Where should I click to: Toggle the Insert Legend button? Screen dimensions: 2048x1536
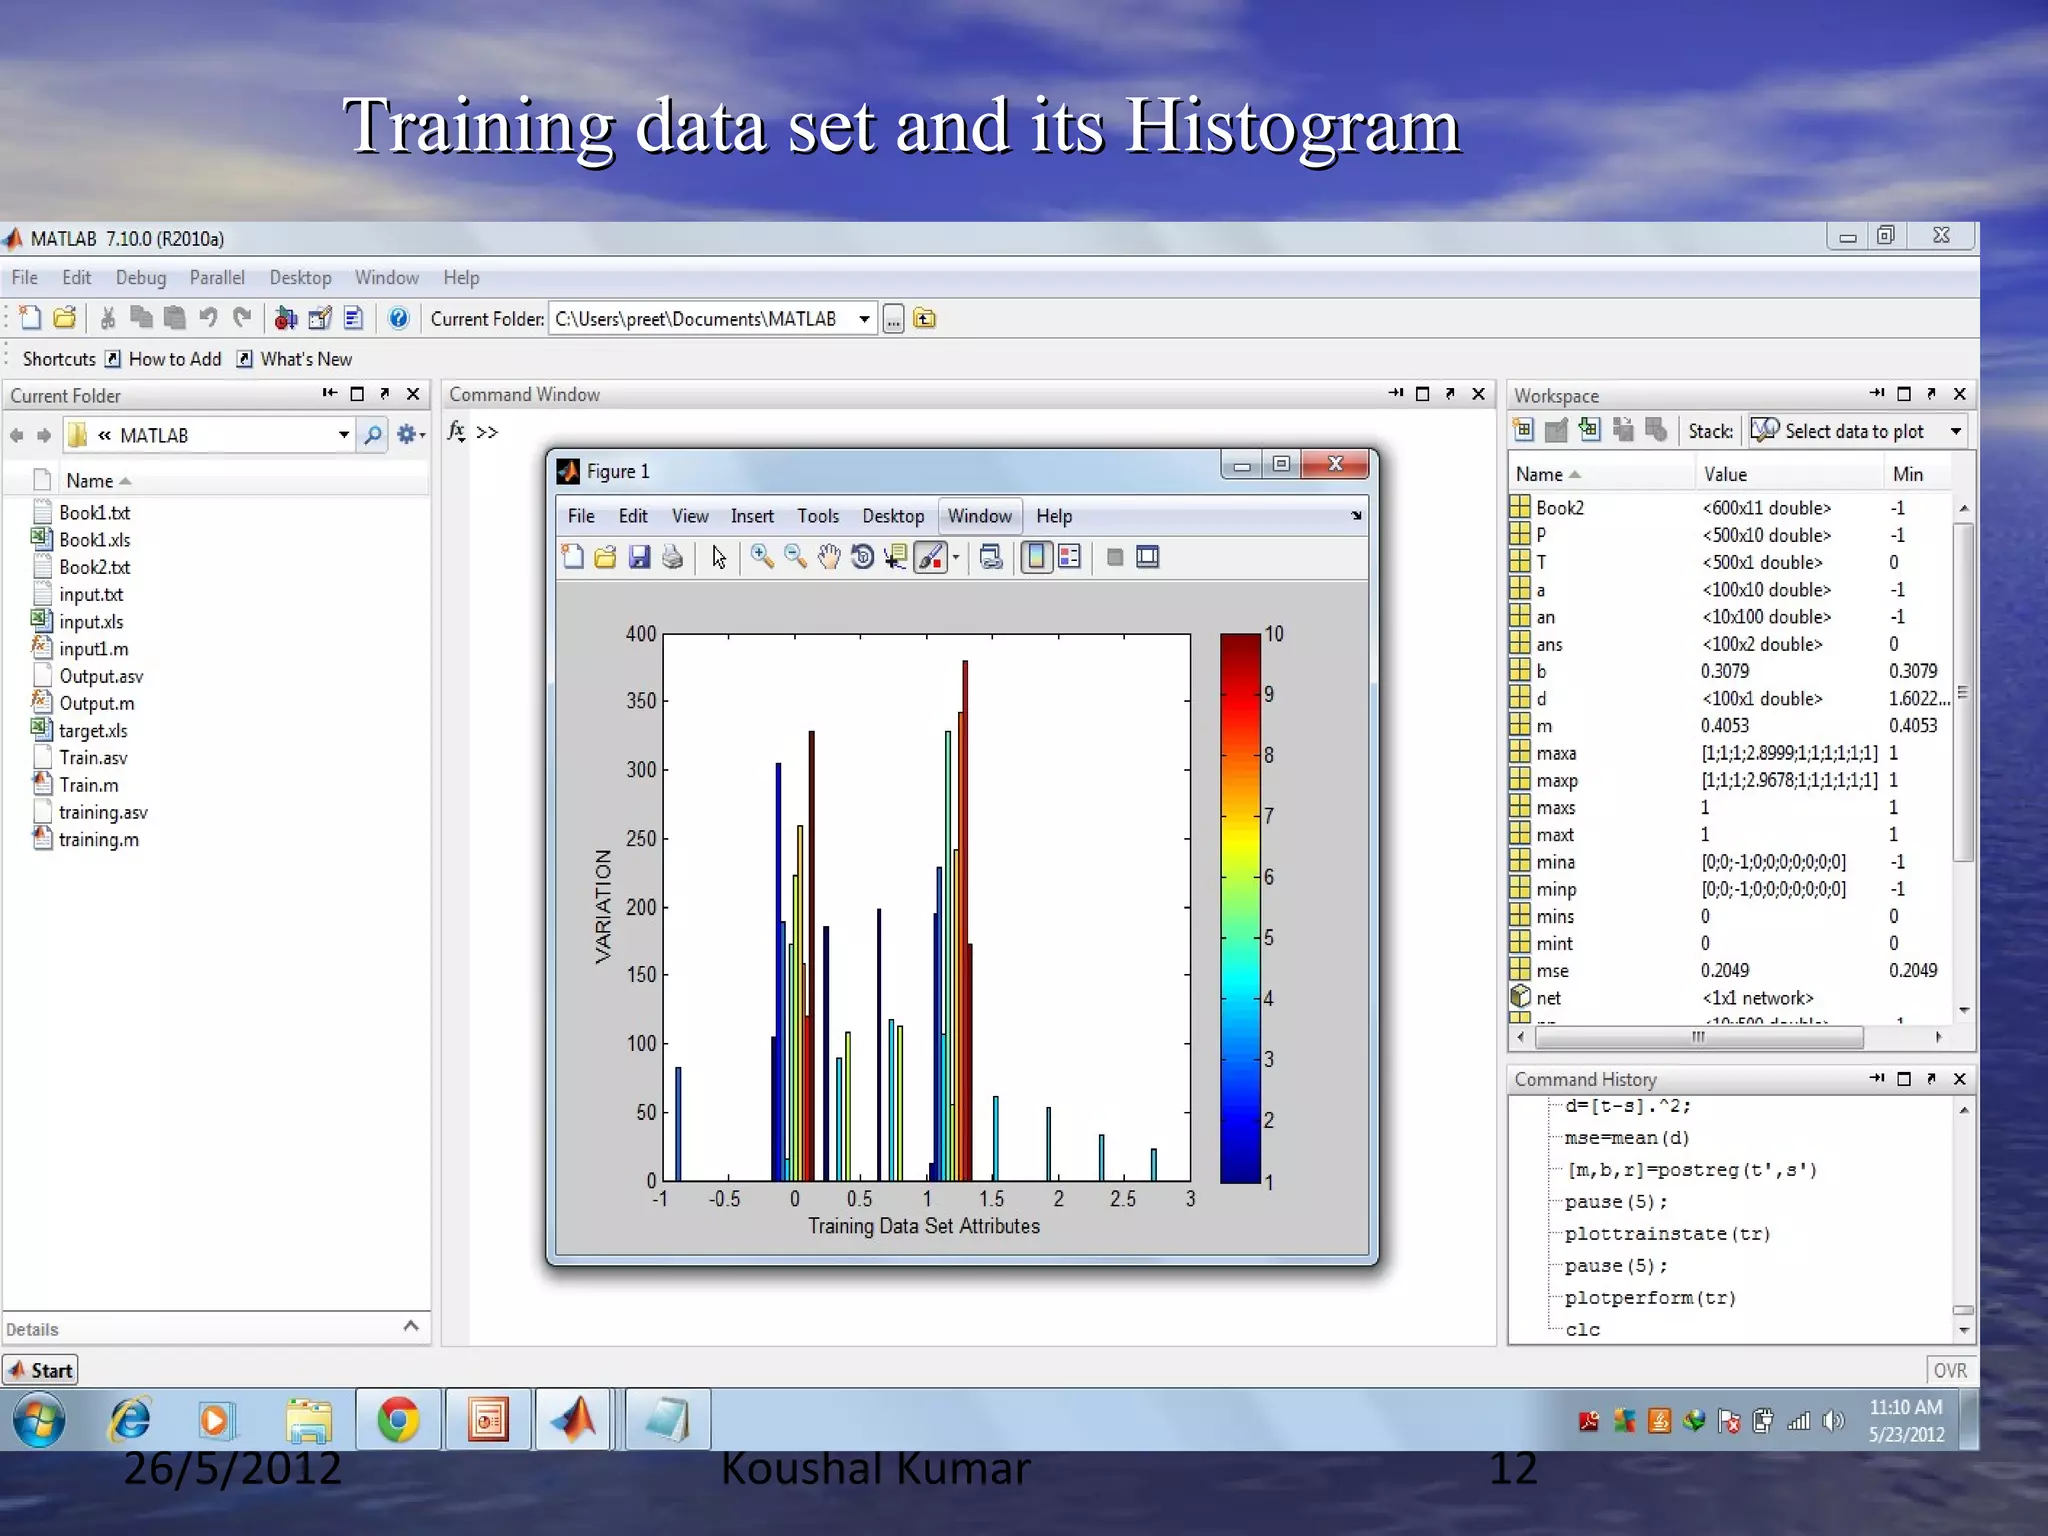click(x=1069, y=557)
